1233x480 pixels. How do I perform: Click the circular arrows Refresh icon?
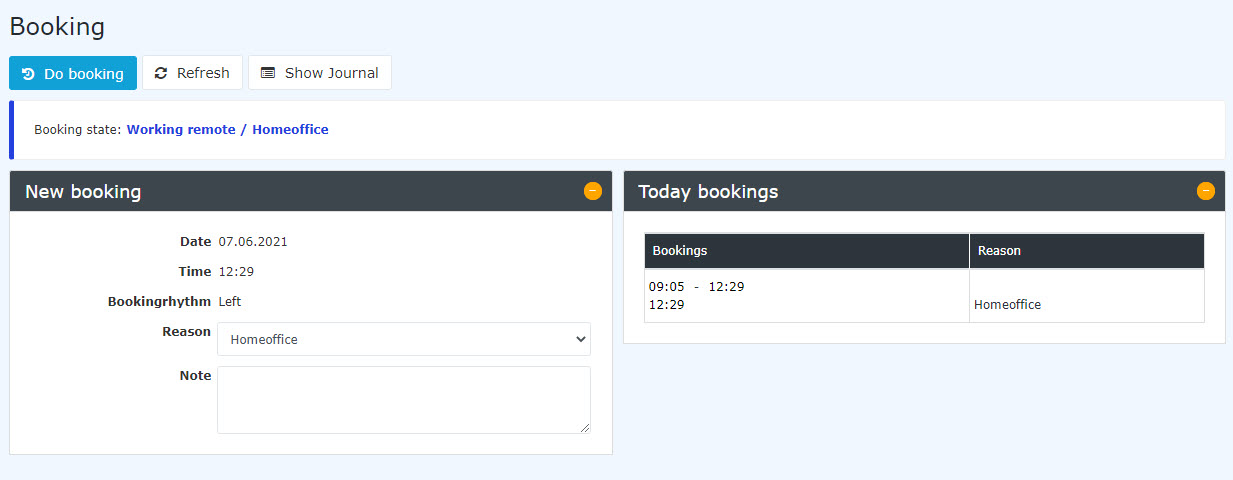[x=161, y=73]
